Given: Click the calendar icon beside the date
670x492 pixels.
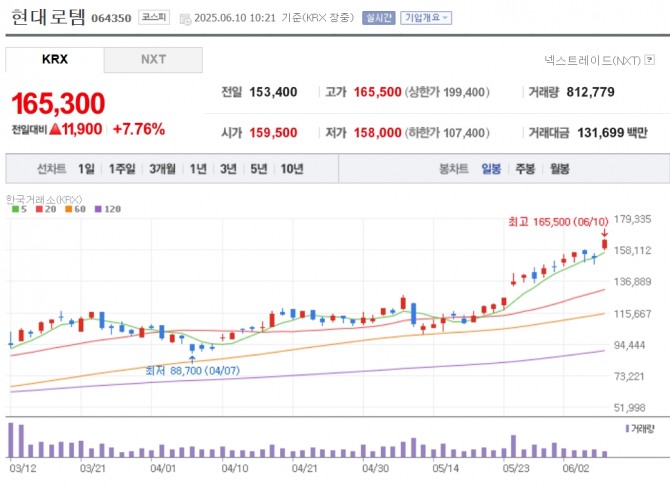Looking at the screenshot, I should click(x=185, y=19).
